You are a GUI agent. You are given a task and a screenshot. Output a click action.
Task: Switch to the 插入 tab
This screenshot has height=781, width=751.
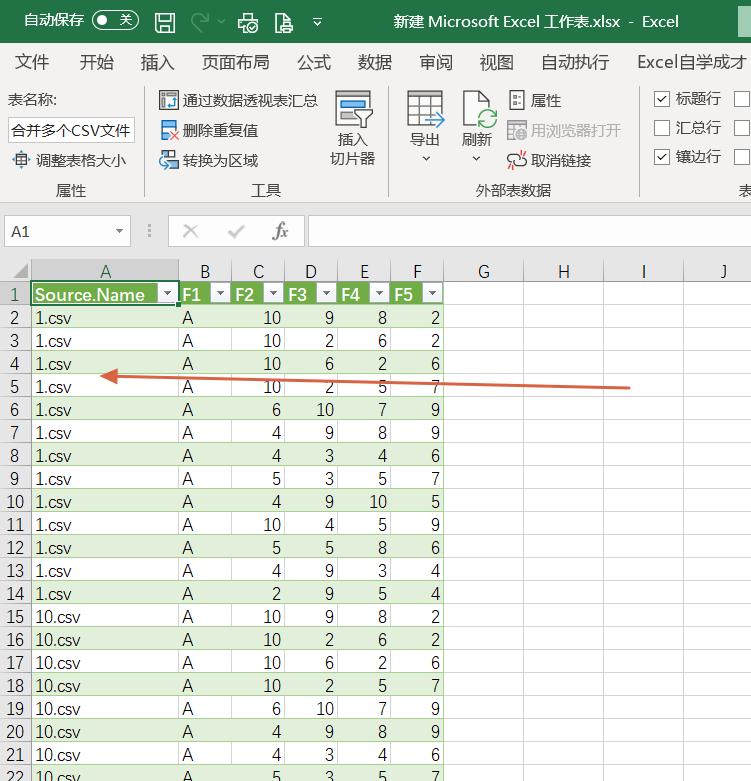tap(157, 62)
